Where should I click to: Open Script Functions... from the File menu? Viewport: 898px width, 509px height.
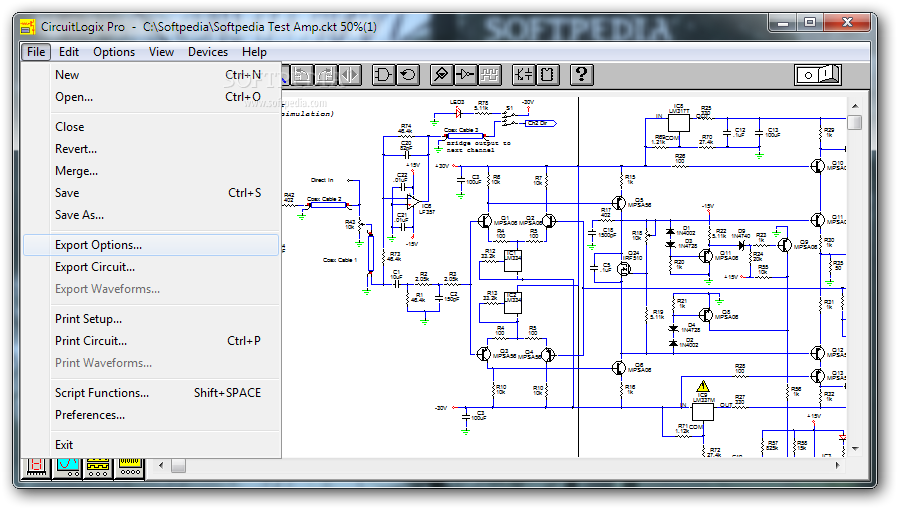click(x=152, y=393)
